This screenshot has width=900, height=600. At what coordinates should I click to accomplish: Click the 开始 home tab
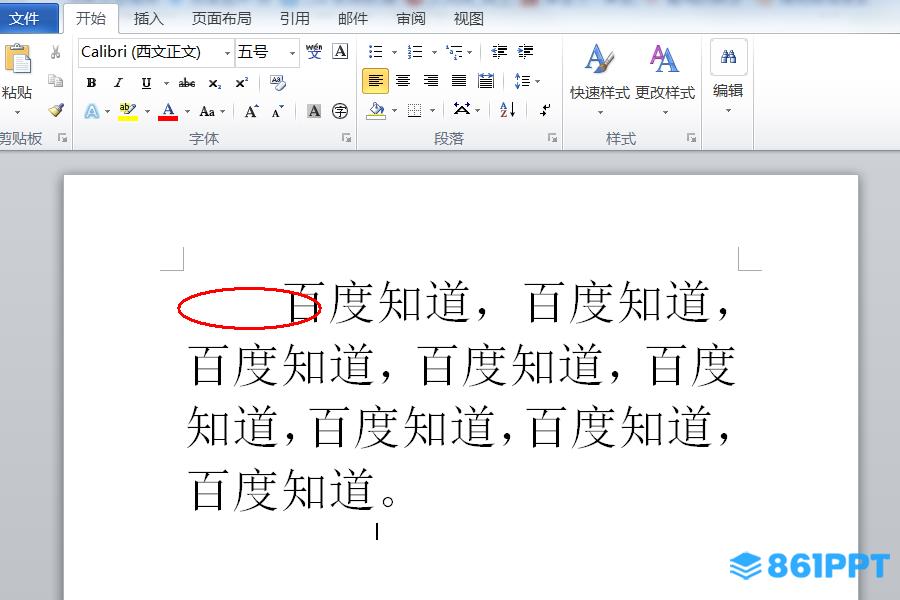[x=91, y=18]
